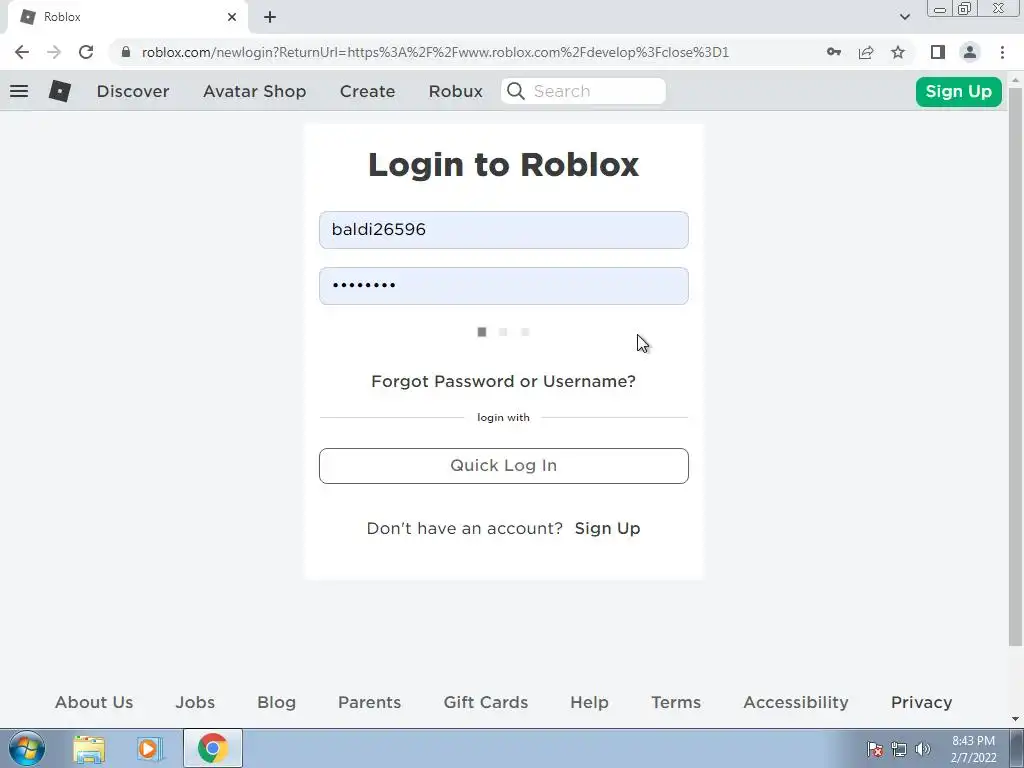Click the Roblox logo icon in navbar
This screenshot has height=768, width=1024.
[x=59, y=91]
